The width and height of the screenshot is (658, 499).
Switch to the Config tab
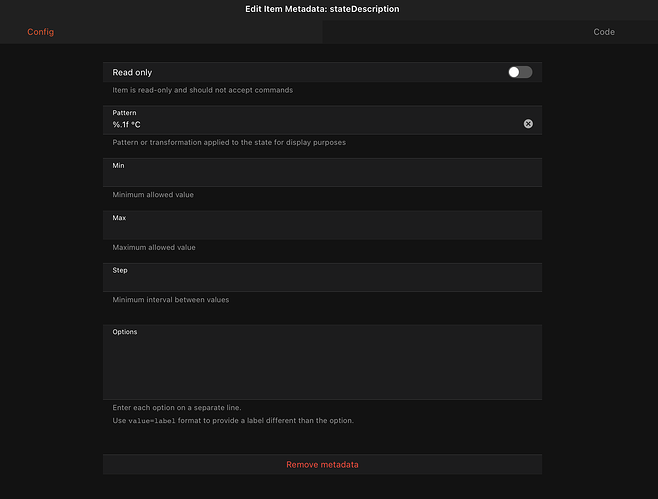[41, 32]
